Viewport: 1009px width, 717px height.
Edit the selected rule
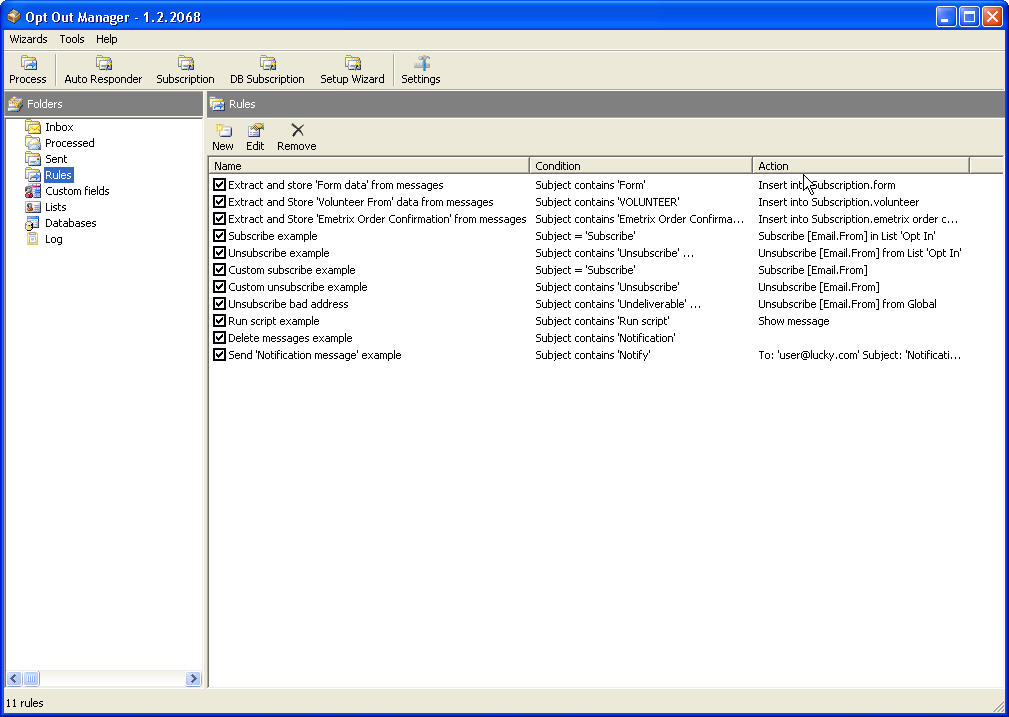click(x=255, y=137)
